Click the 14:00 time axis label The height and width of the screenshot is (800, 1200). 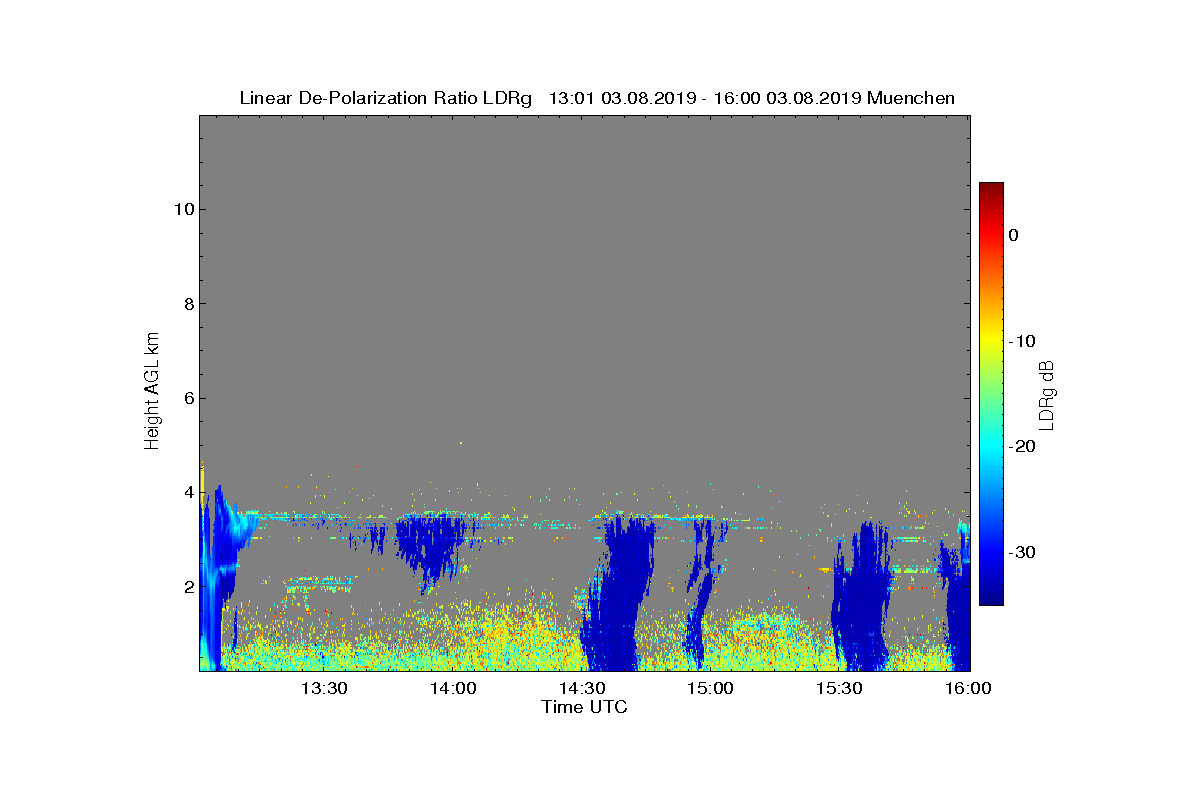click(x=453, y=688)
